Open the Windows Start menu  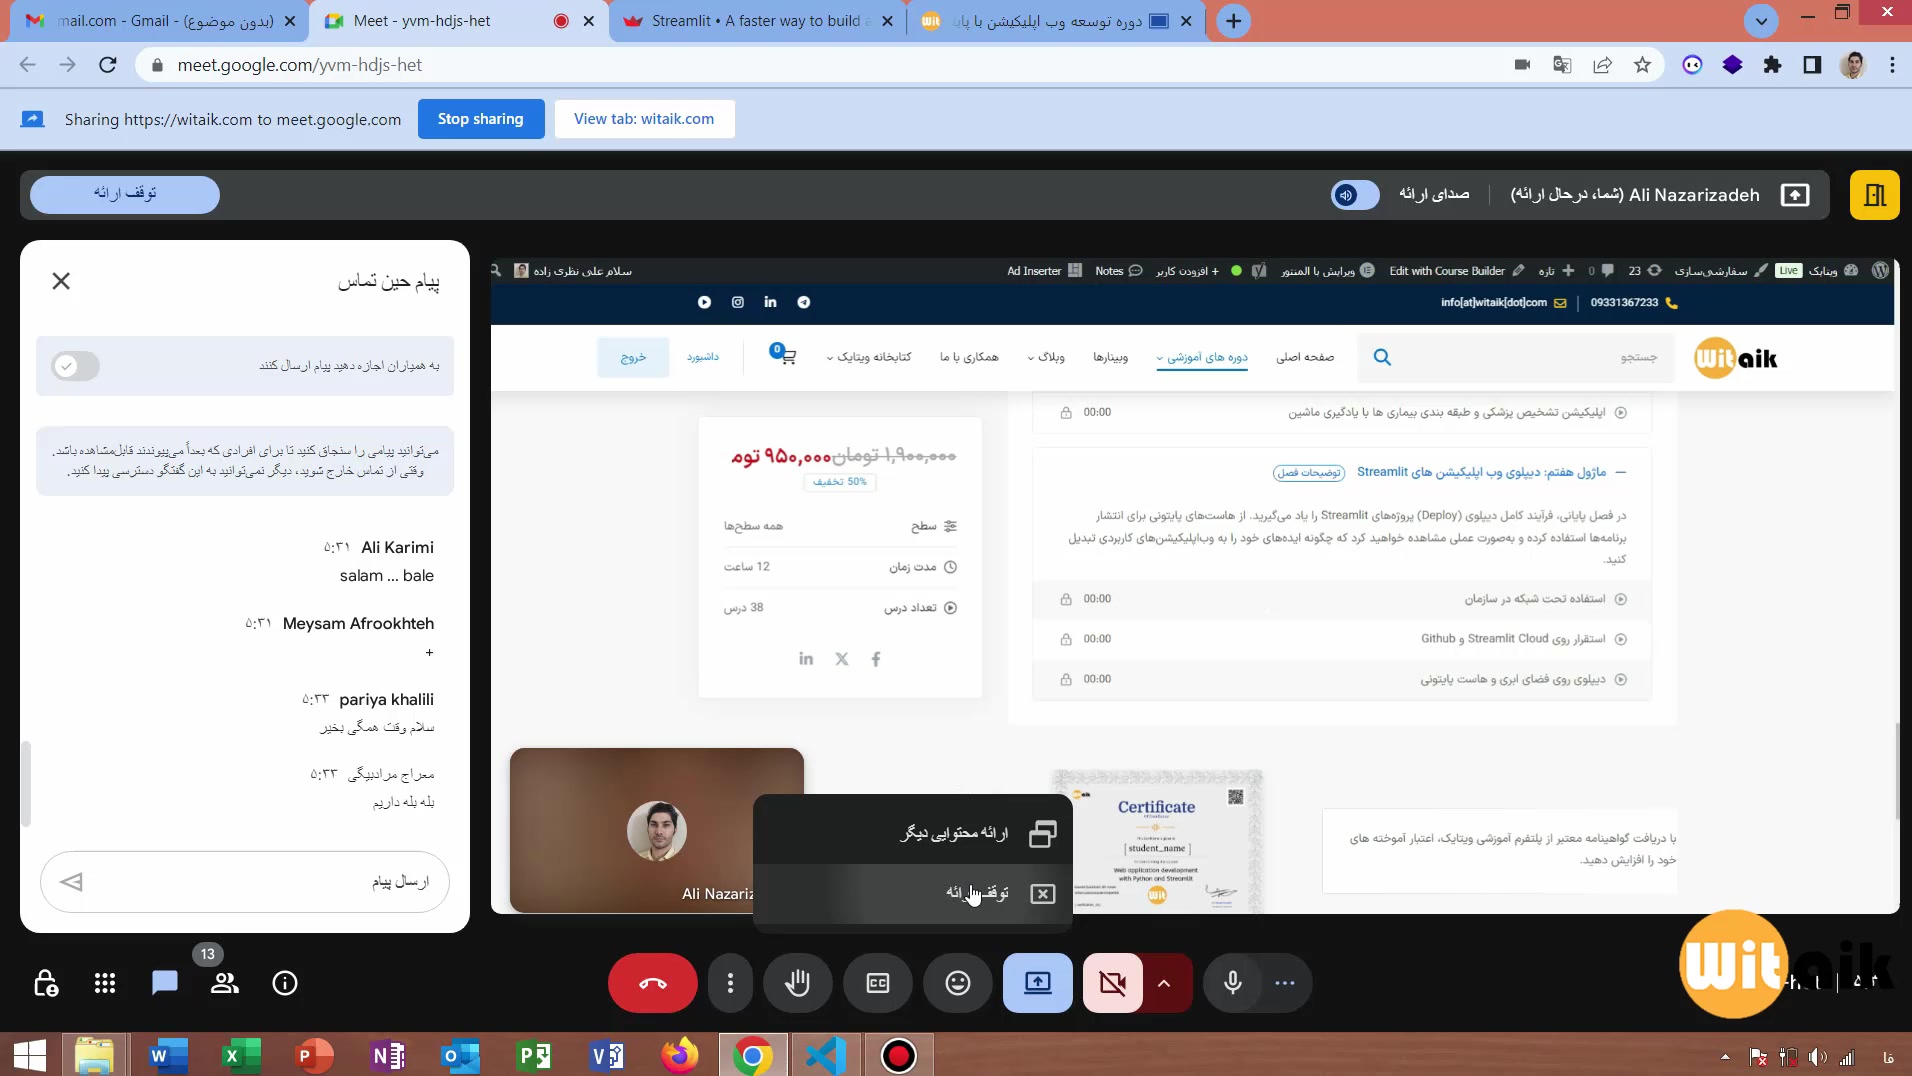(x=30, y=1055)
